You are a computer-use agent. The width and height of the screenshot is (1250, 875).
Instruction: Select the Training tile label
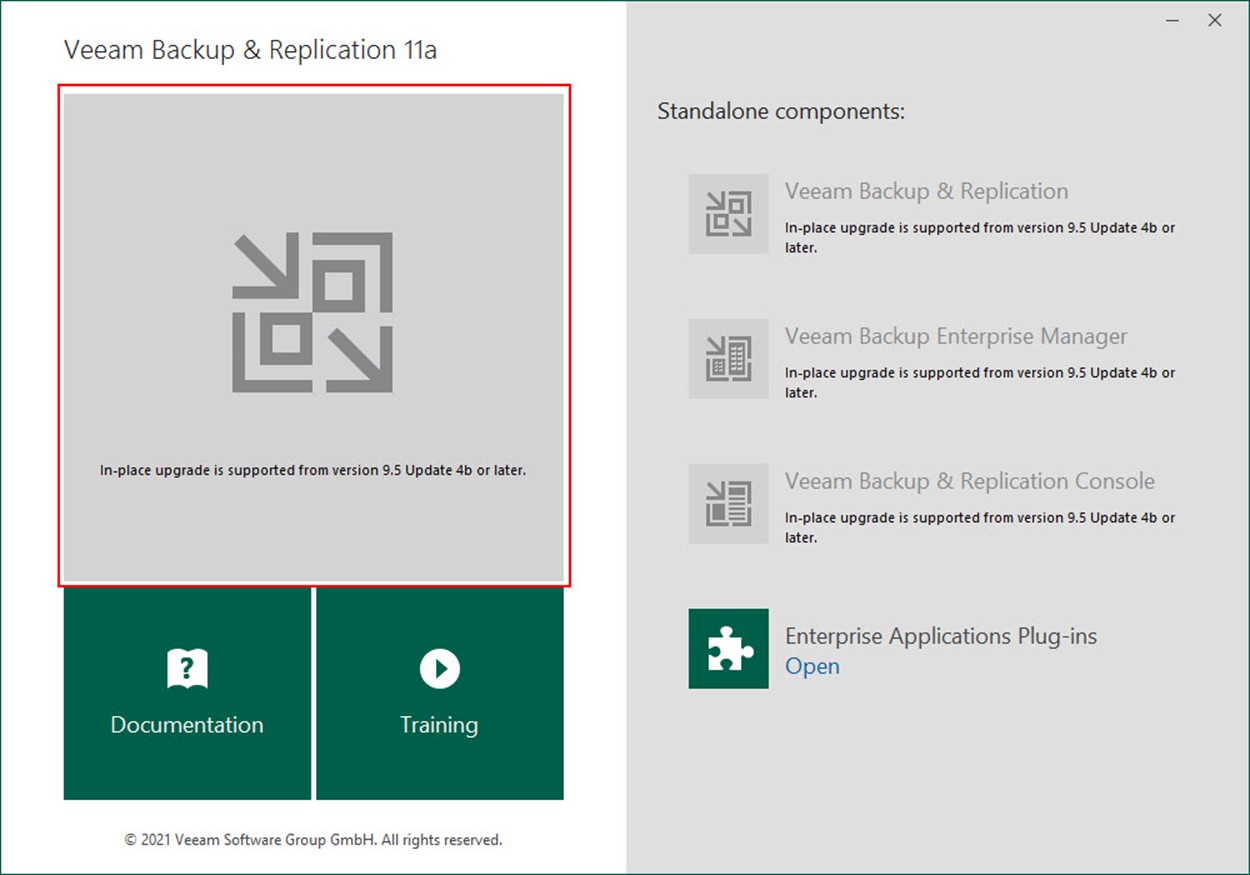[x=439, y=725]
